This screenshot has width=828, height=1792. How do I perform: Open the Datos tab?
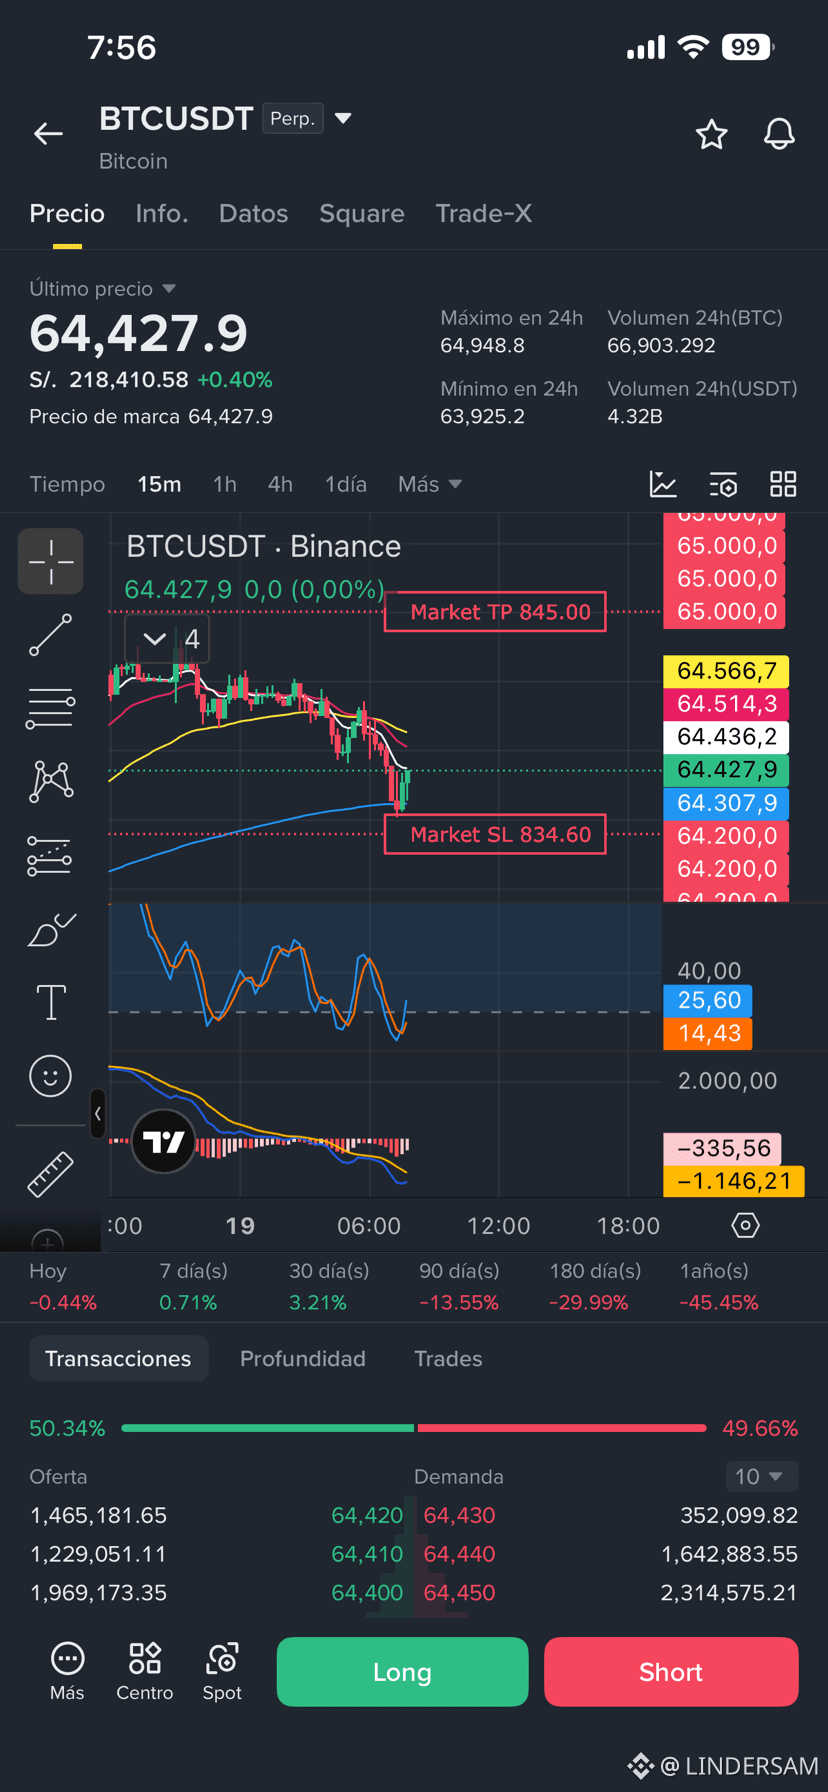pos(254,213)
